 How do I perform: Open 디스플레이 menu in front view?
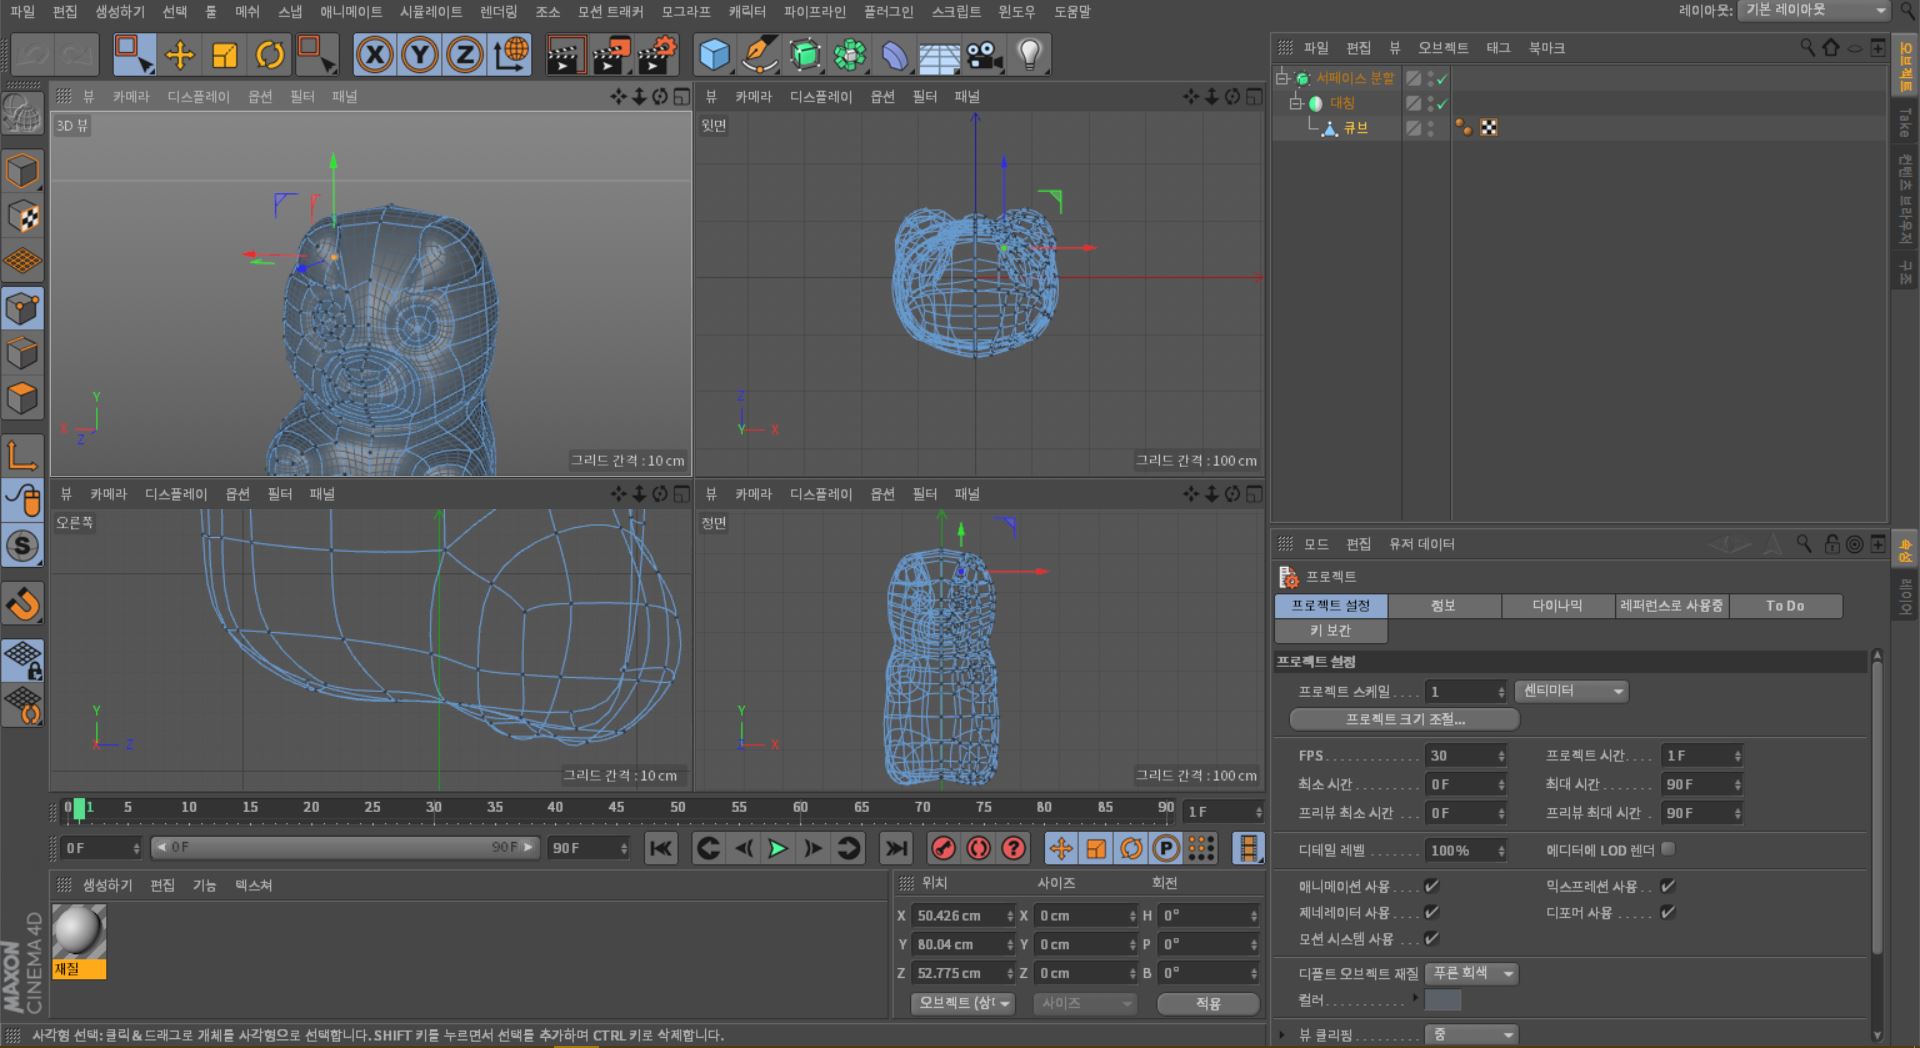click(821, 494)
